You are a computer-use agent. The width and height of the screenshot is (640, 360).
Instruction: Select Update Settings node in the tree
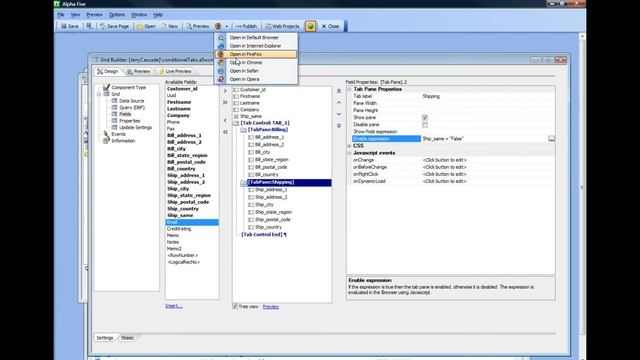click(136, 127)
